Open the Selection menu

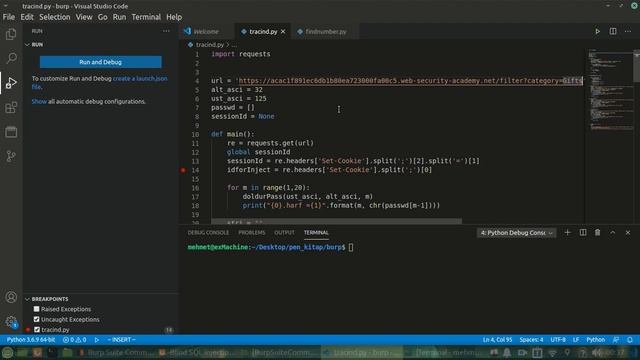[x=55, y=17]
